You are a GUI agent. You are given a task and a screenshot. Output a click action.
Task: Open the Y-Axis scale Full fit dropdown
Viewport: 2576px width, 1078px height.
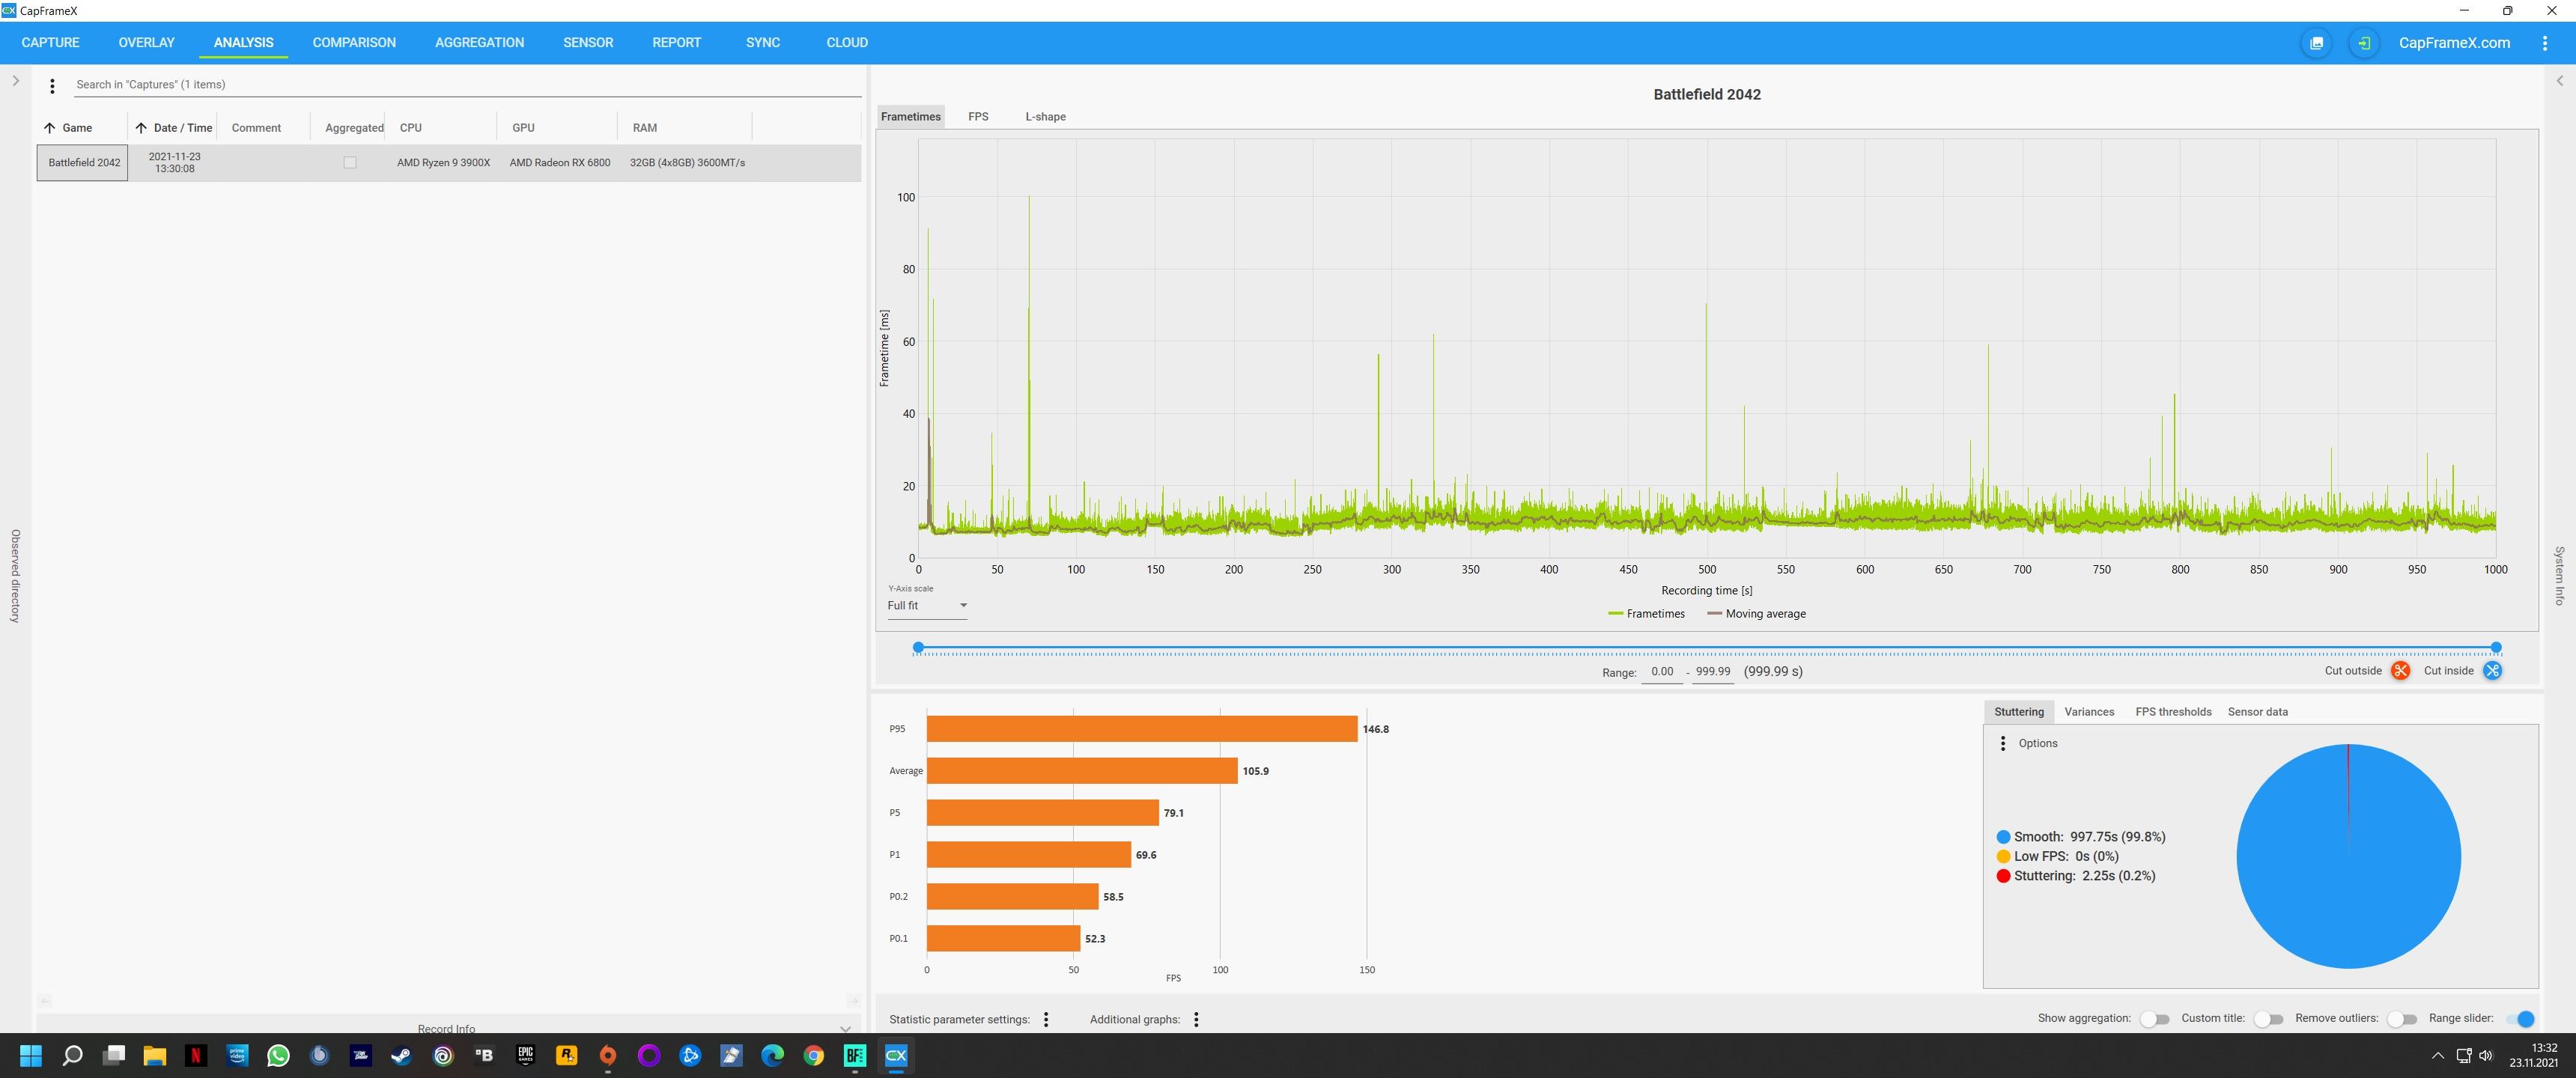(927, 606)
